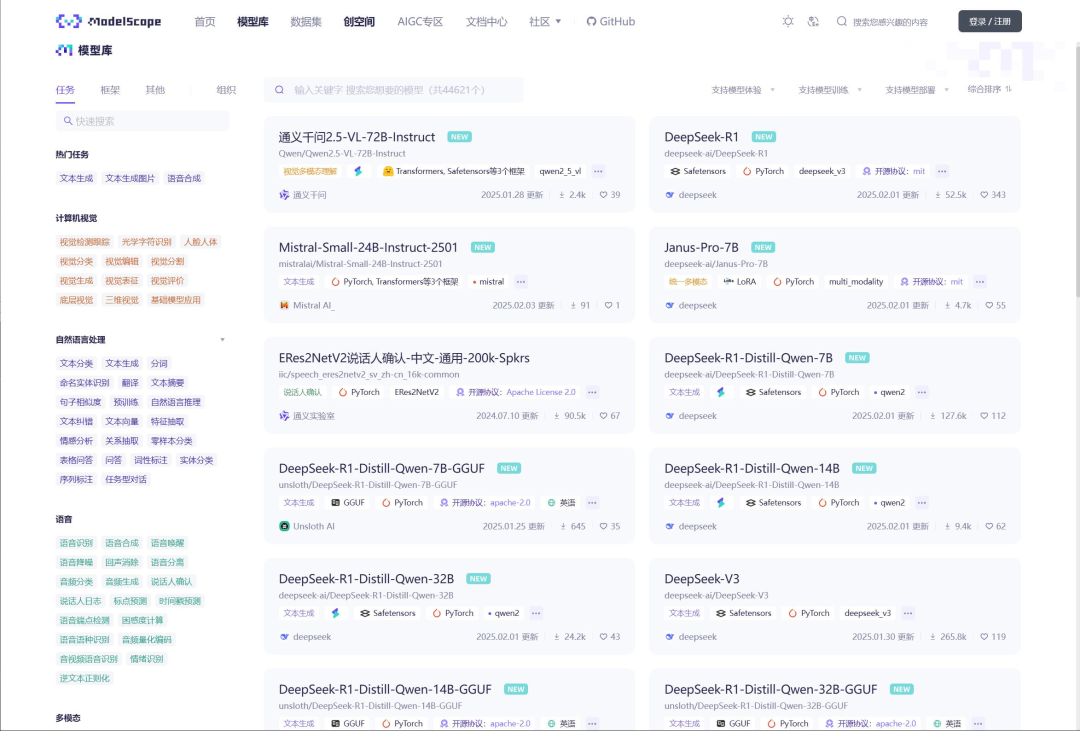Screen dimensions: 1080x731
Task: Click the top search magnifier icon
Action: tap(842, 21)
